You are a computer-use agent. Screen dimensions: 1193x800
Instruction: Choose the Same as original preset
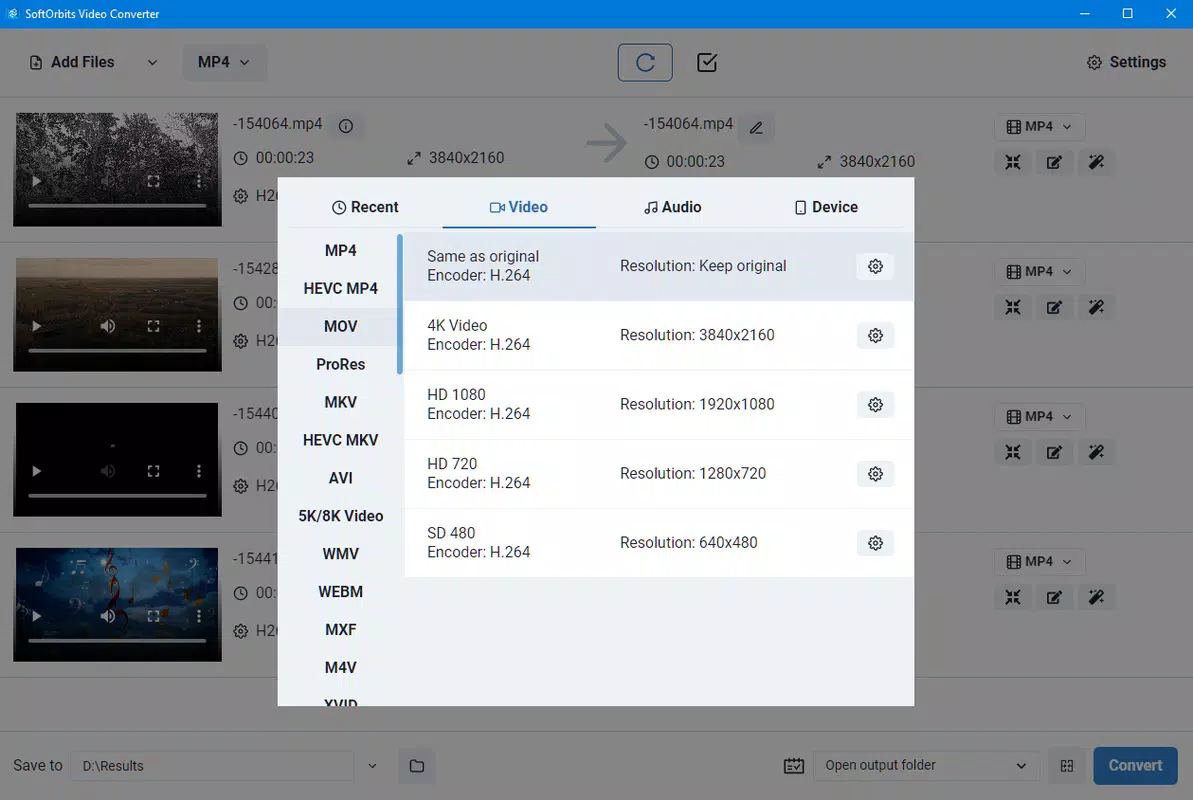(x=658, y=266)
